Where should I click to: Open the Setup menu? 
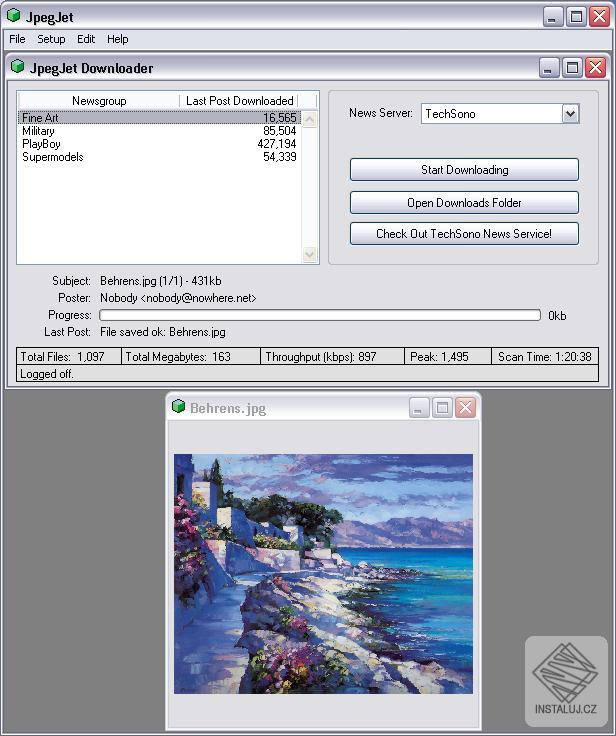(51, 39)
